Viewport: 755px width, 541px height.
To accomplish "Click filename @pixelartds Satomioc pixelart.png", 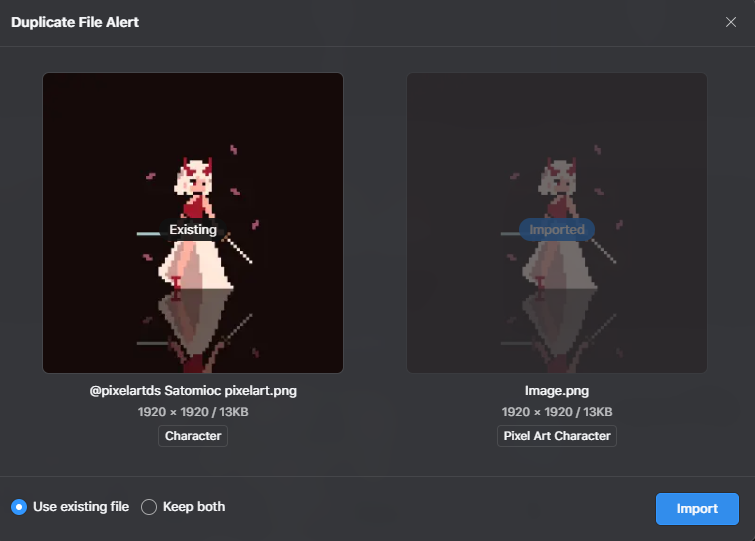I will click(193, 391).
